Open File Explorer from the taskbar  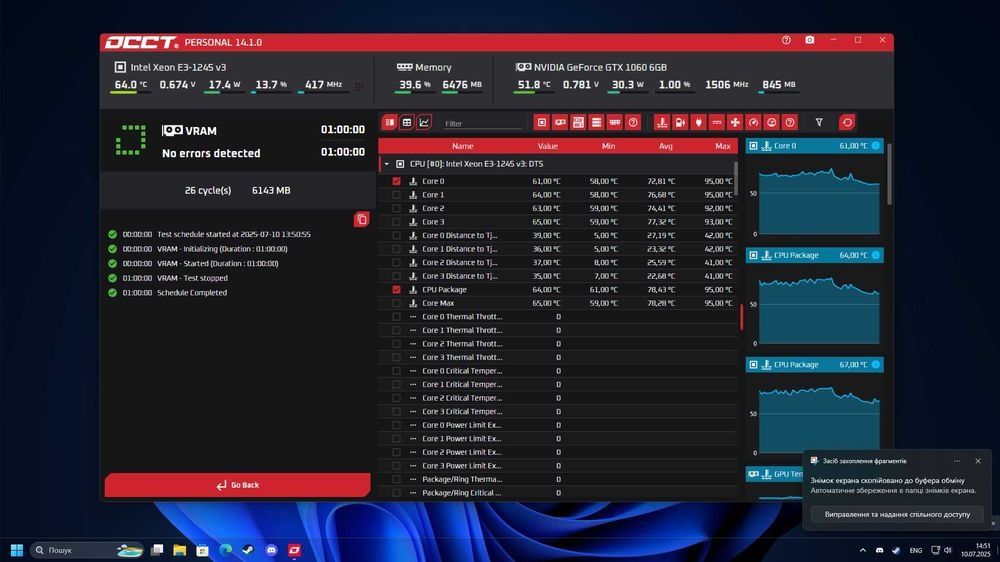pyautogui.click(x=180, y=550)
